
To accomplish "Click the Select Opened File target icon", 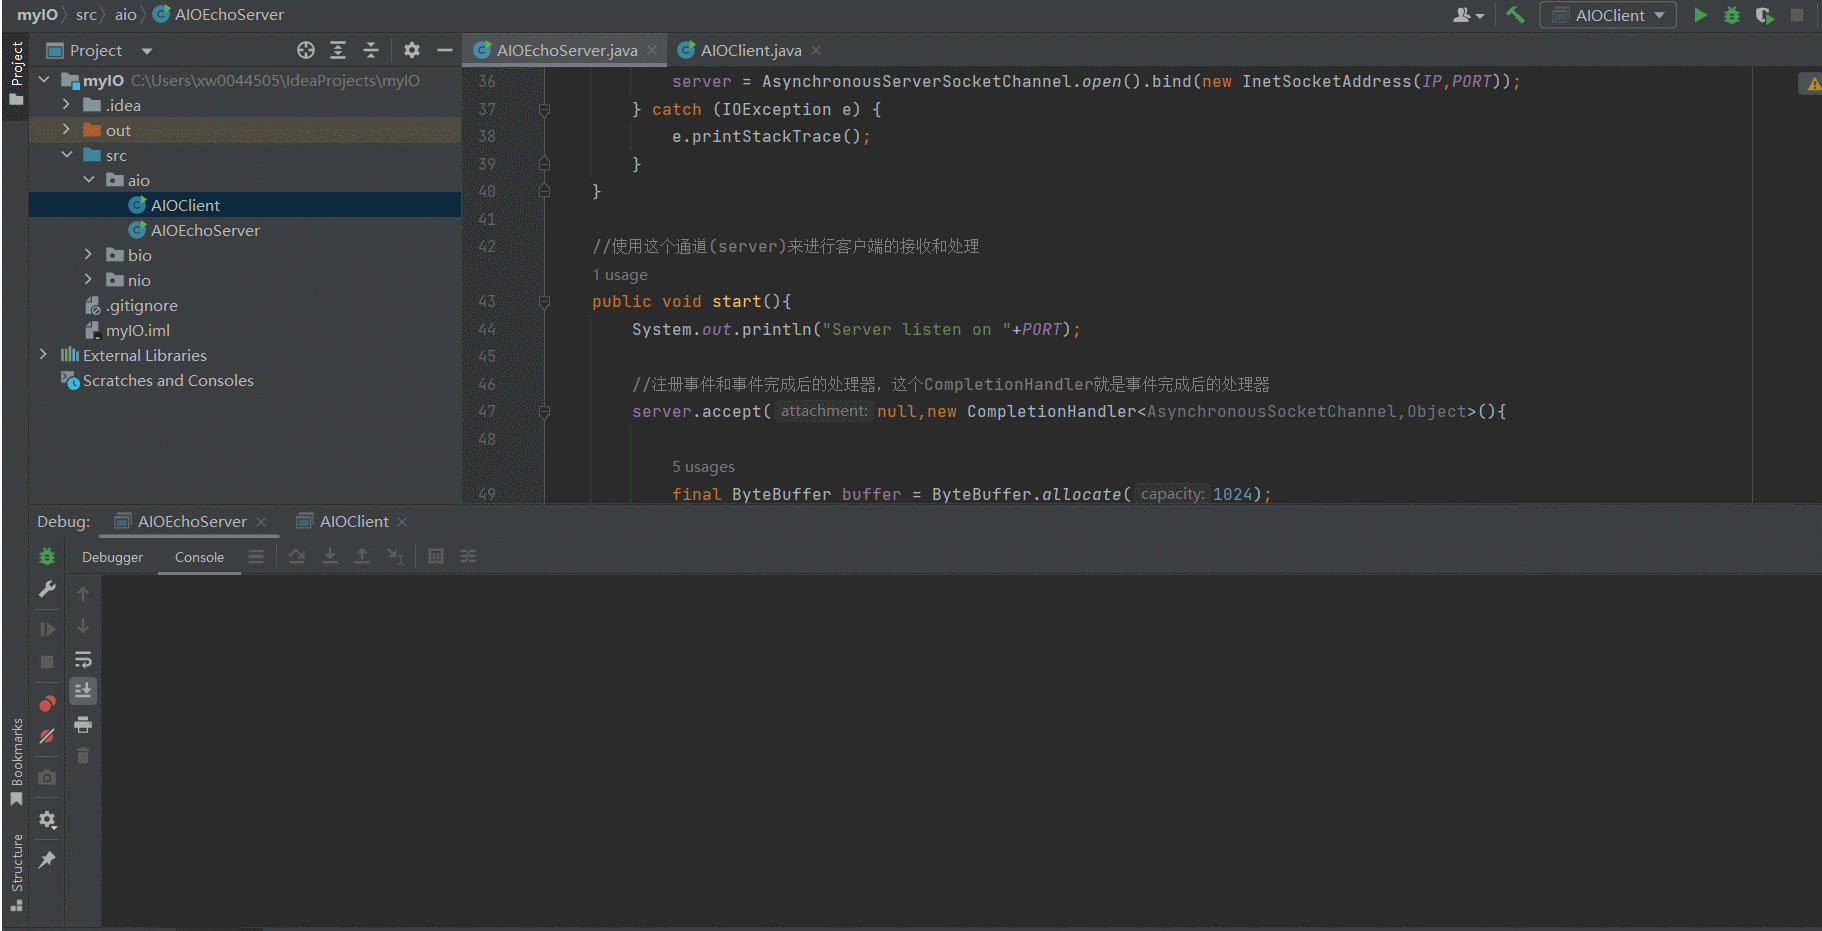I will point(306,50).
